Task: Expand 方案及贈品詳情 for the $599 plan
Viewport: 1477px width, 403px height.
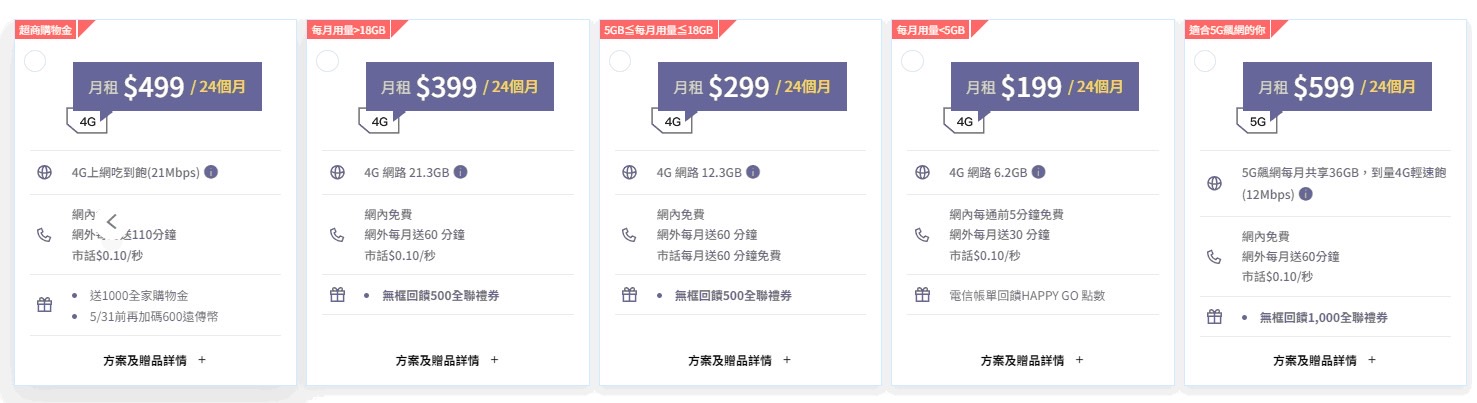Action: [1325, 360]
